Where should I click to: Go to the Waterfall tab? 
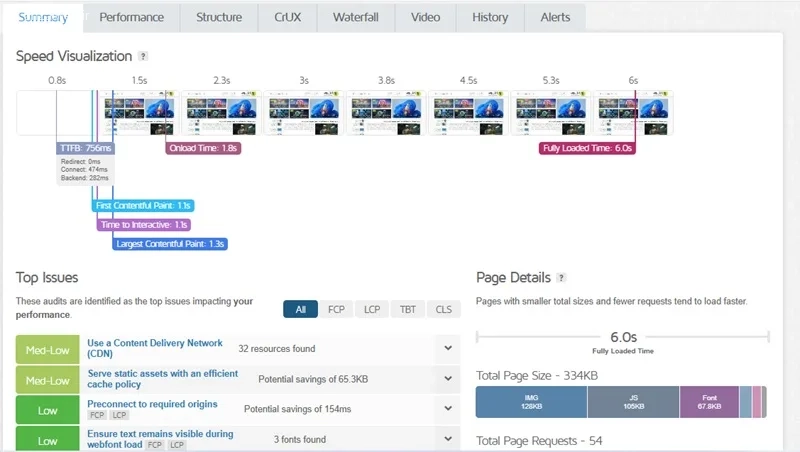[x=356, y=17]
